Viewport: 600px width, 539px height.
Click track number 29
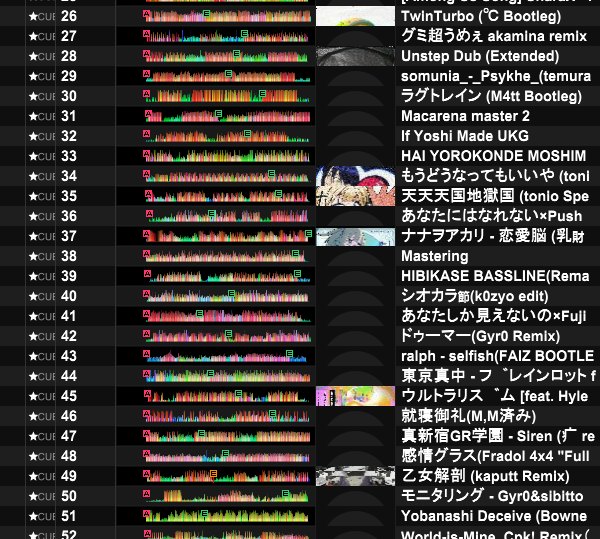(x=69, y=76)
